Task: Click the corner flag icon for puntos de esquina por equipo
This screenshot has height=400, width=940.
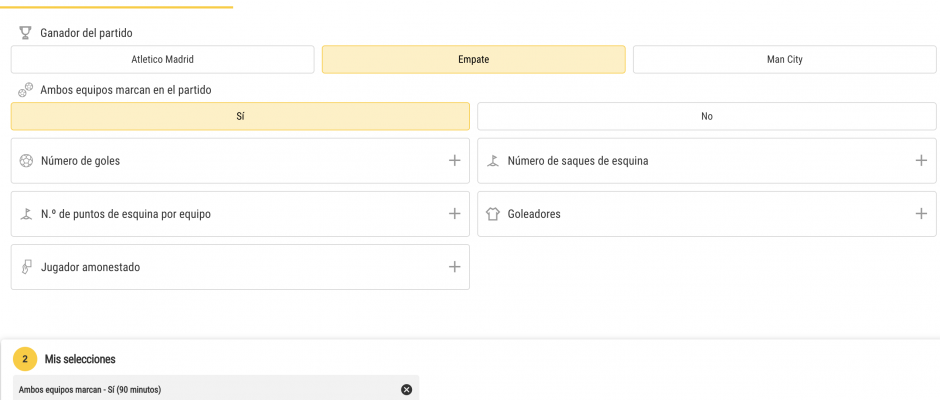Action: (26, 214)
